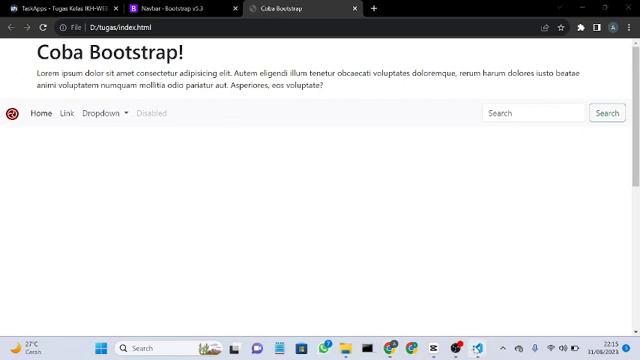Screen dimensions: 640x360
Task: Click the battery tray icon
Action: pyautogui.click(x=575, y=348)
